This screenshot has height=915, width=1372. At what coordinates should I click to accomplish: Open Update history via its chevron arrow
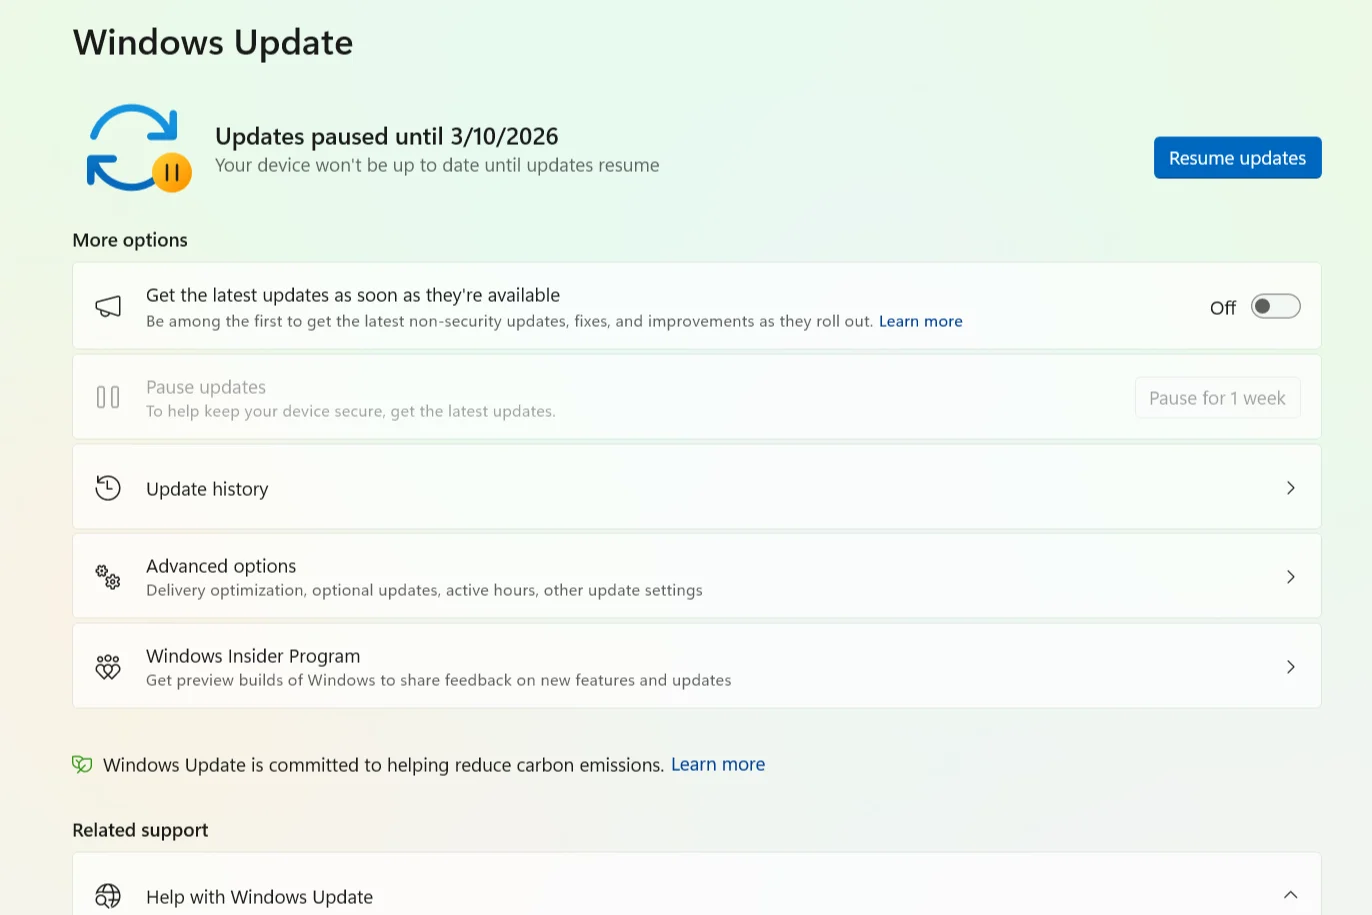coord(1290,488)
